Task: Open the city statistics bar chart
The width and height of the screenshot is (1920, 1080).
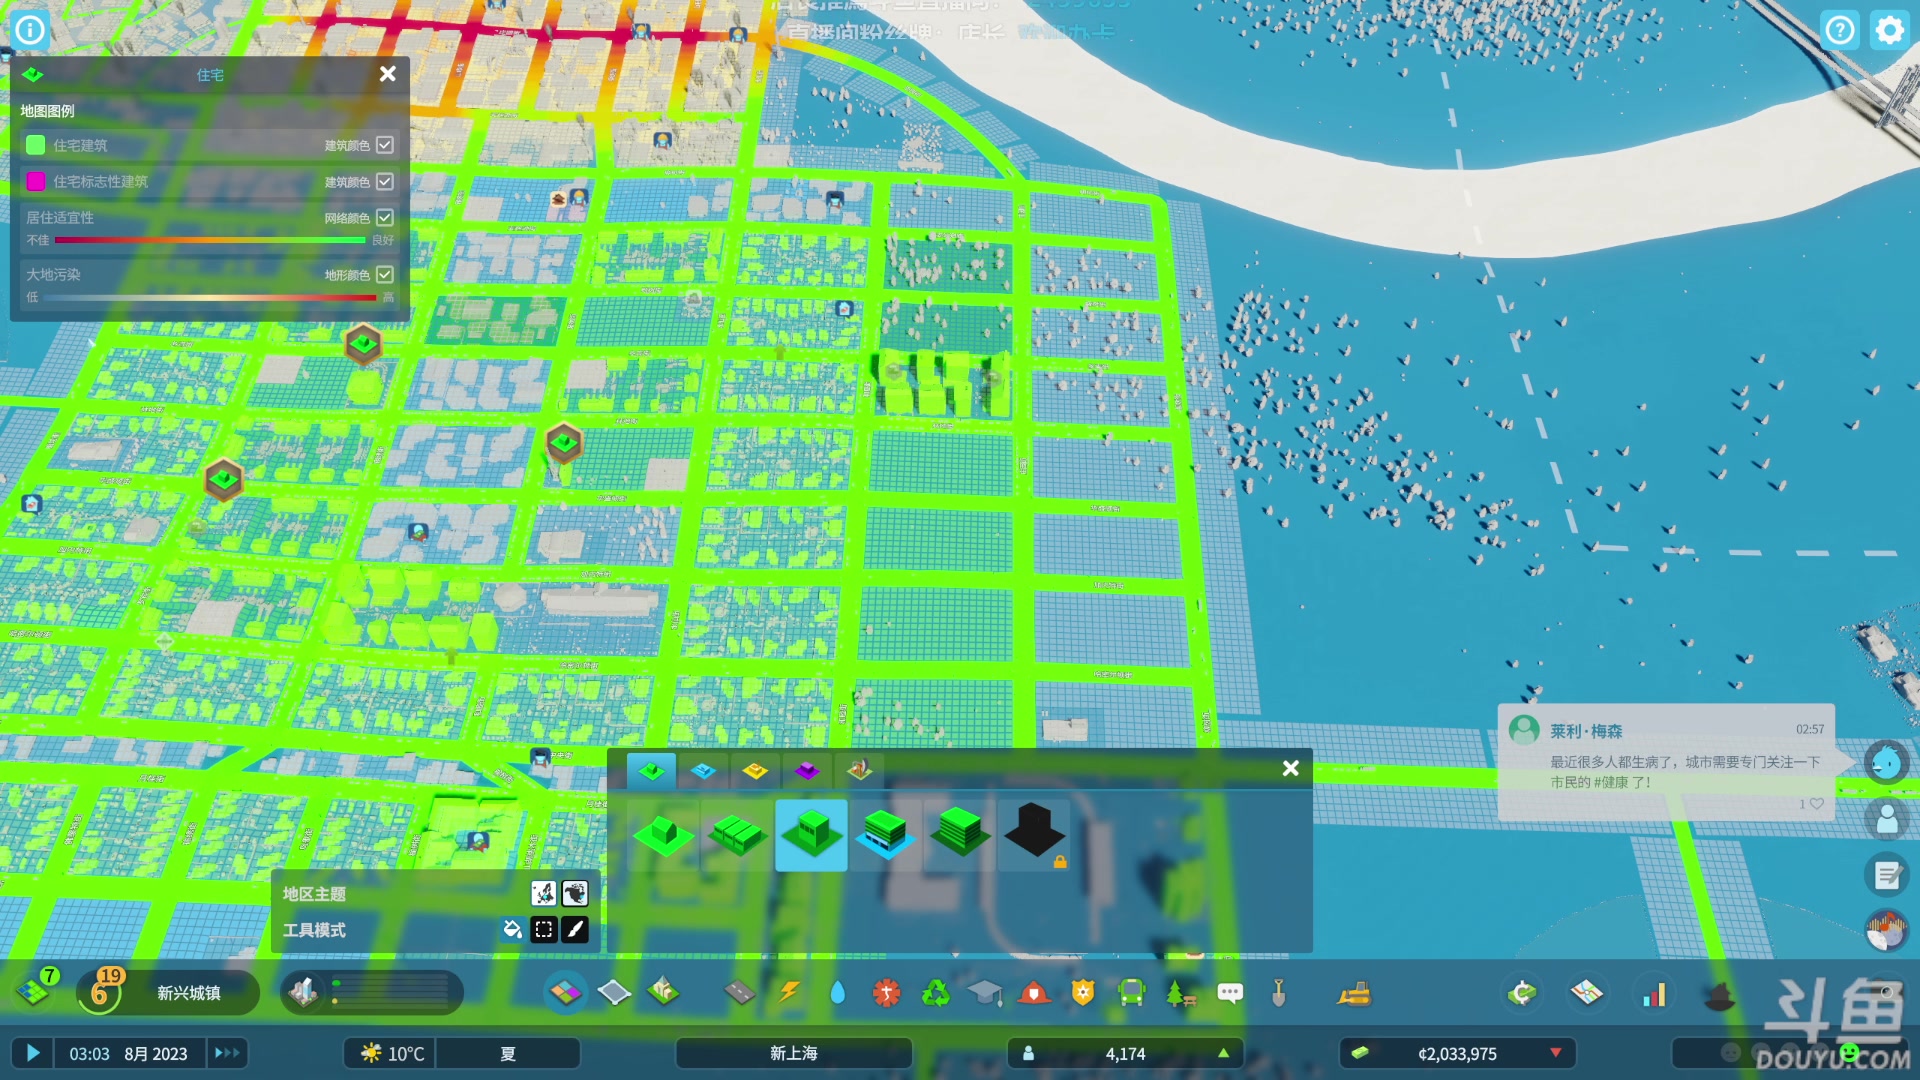Action: [x=1654, y=993]
